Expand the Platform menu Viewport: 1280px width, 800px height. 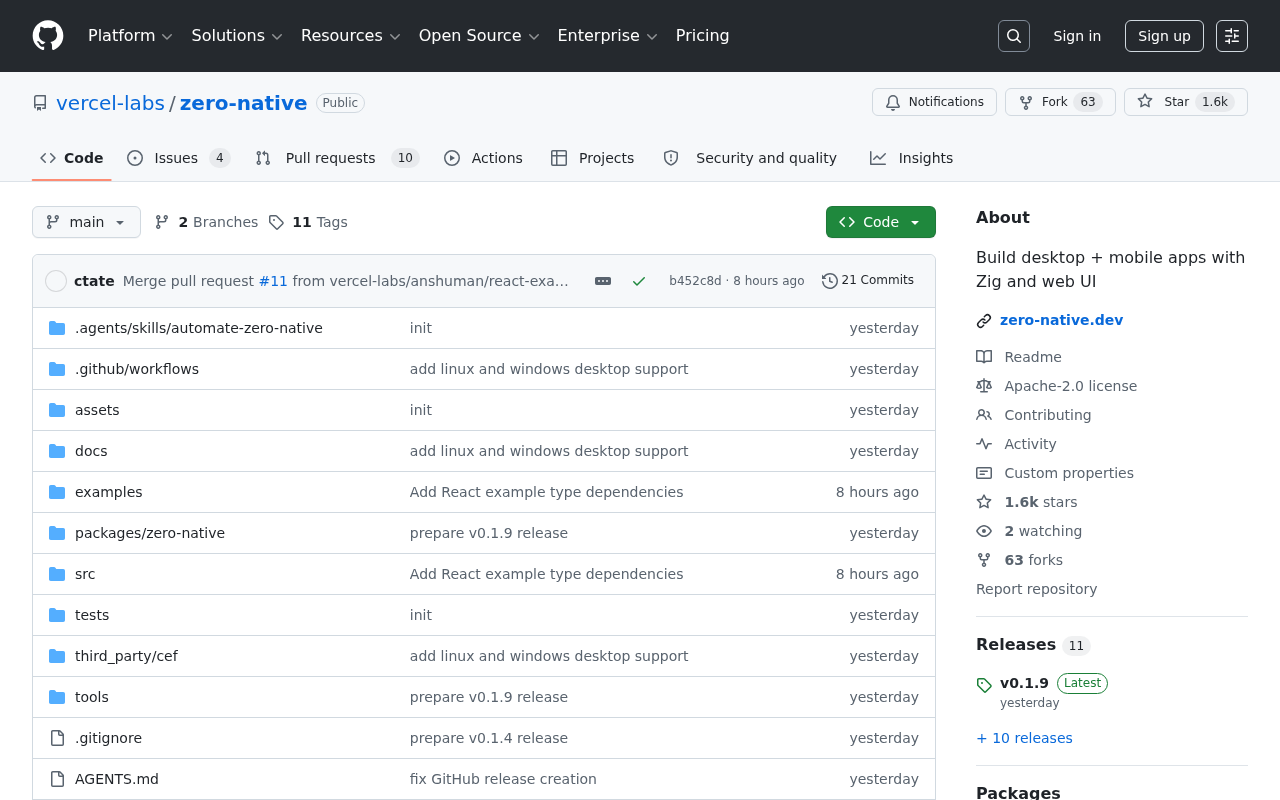[130, 36]
